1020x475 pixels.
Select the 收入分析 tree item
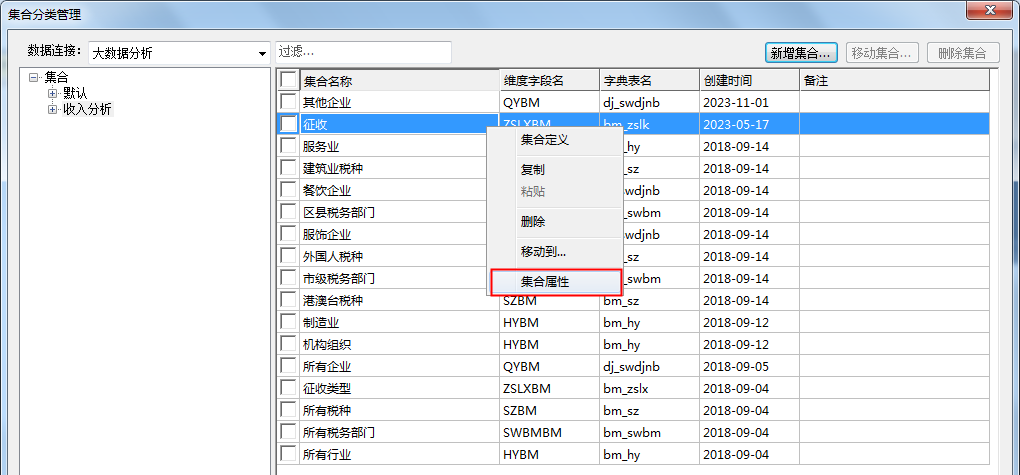[87, 109]
